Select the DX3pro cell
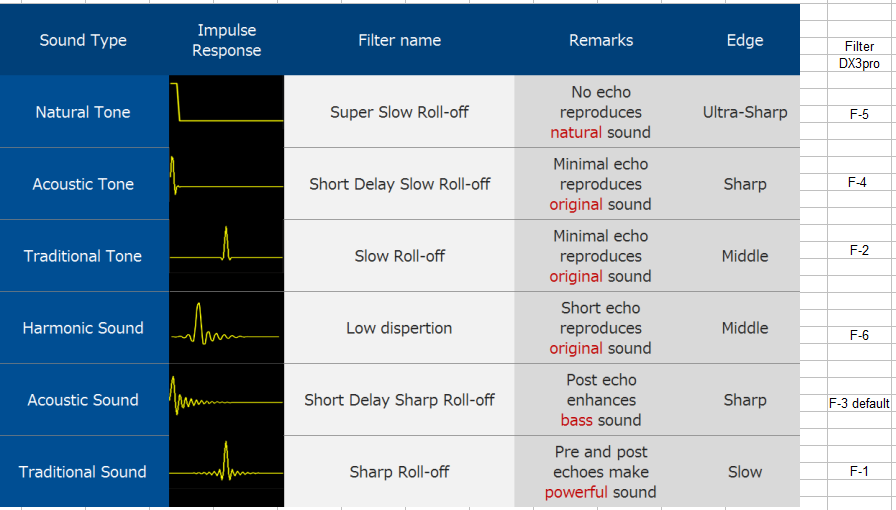The image size is (896, 510). [x=859, y=63]
